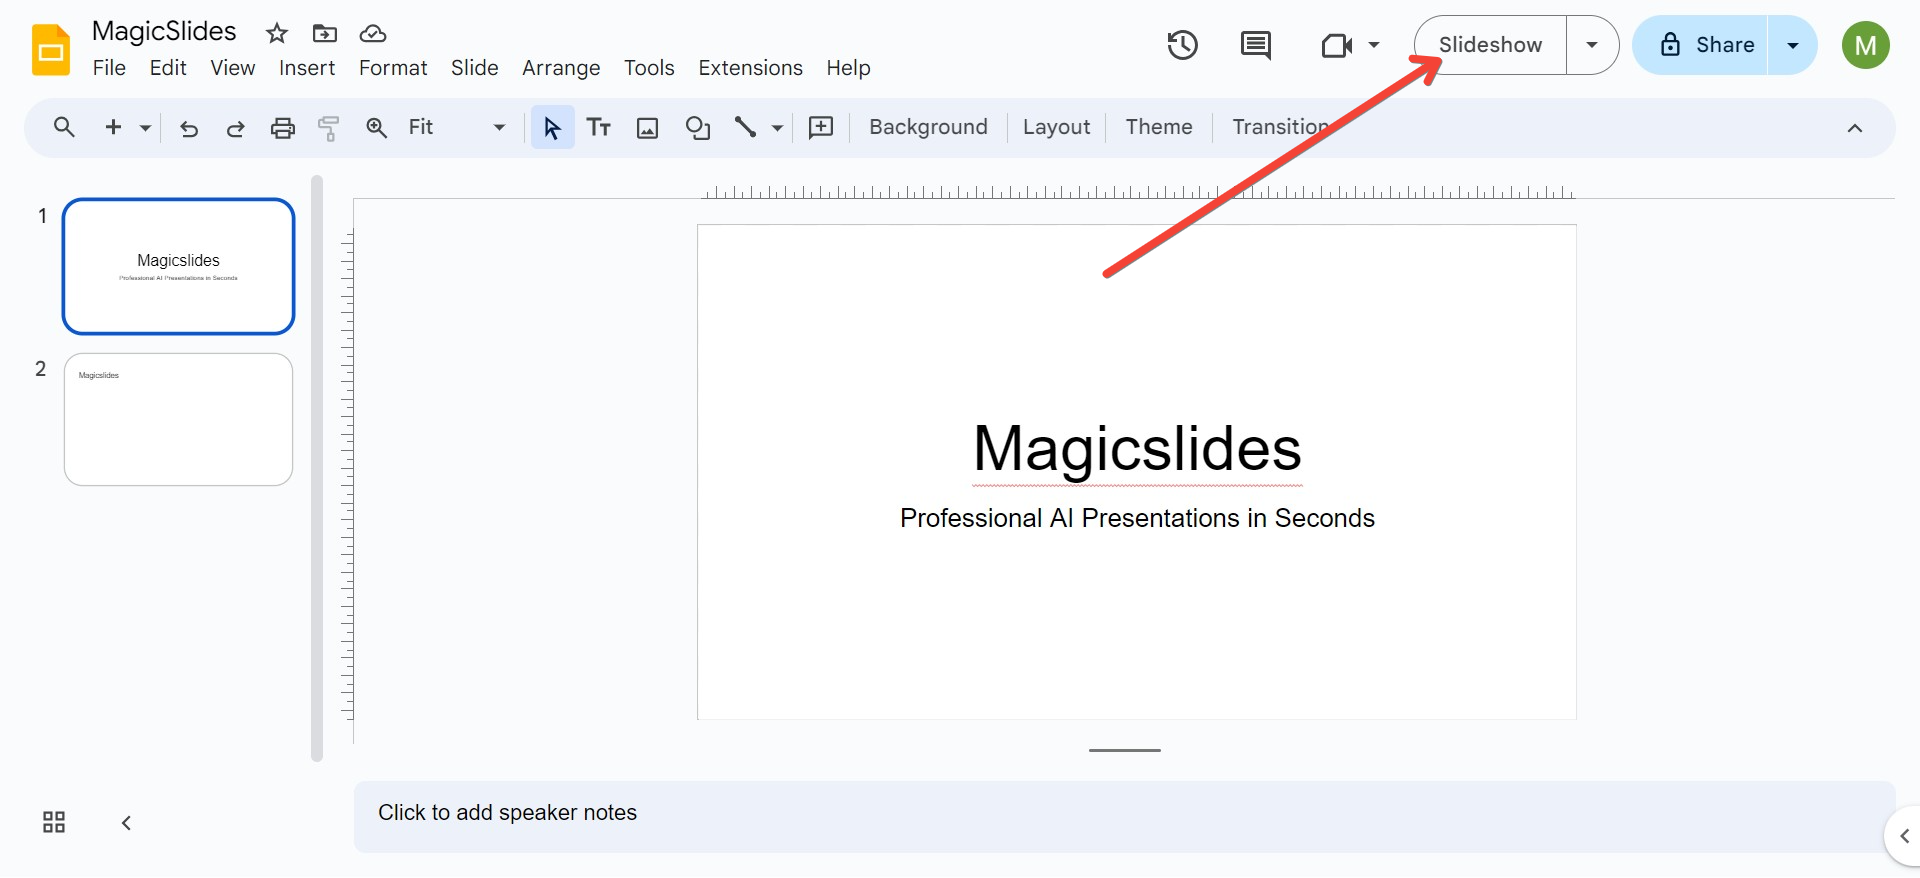Screen dimensions: 1920x878
Task: Select slide 2 thumbnail
Action: [x=178, y=419]
